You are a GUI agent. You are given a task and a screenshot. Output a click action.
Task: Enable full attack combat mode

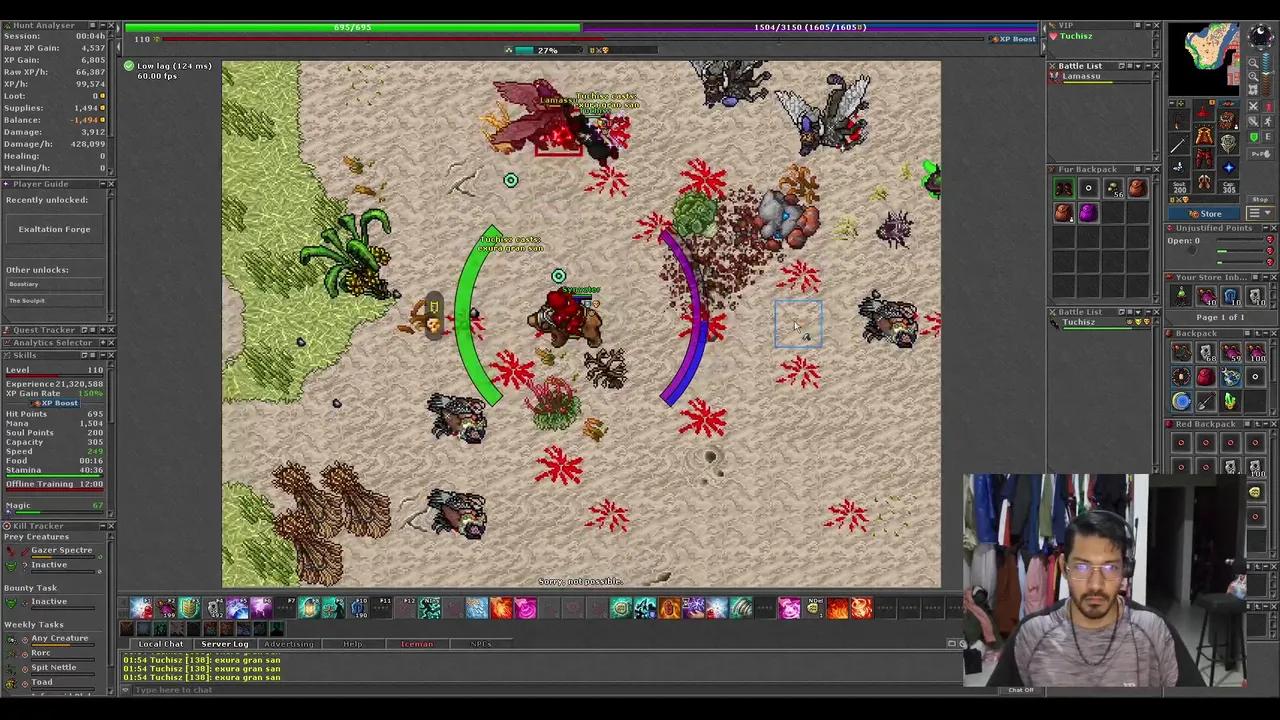[1254, 106]
